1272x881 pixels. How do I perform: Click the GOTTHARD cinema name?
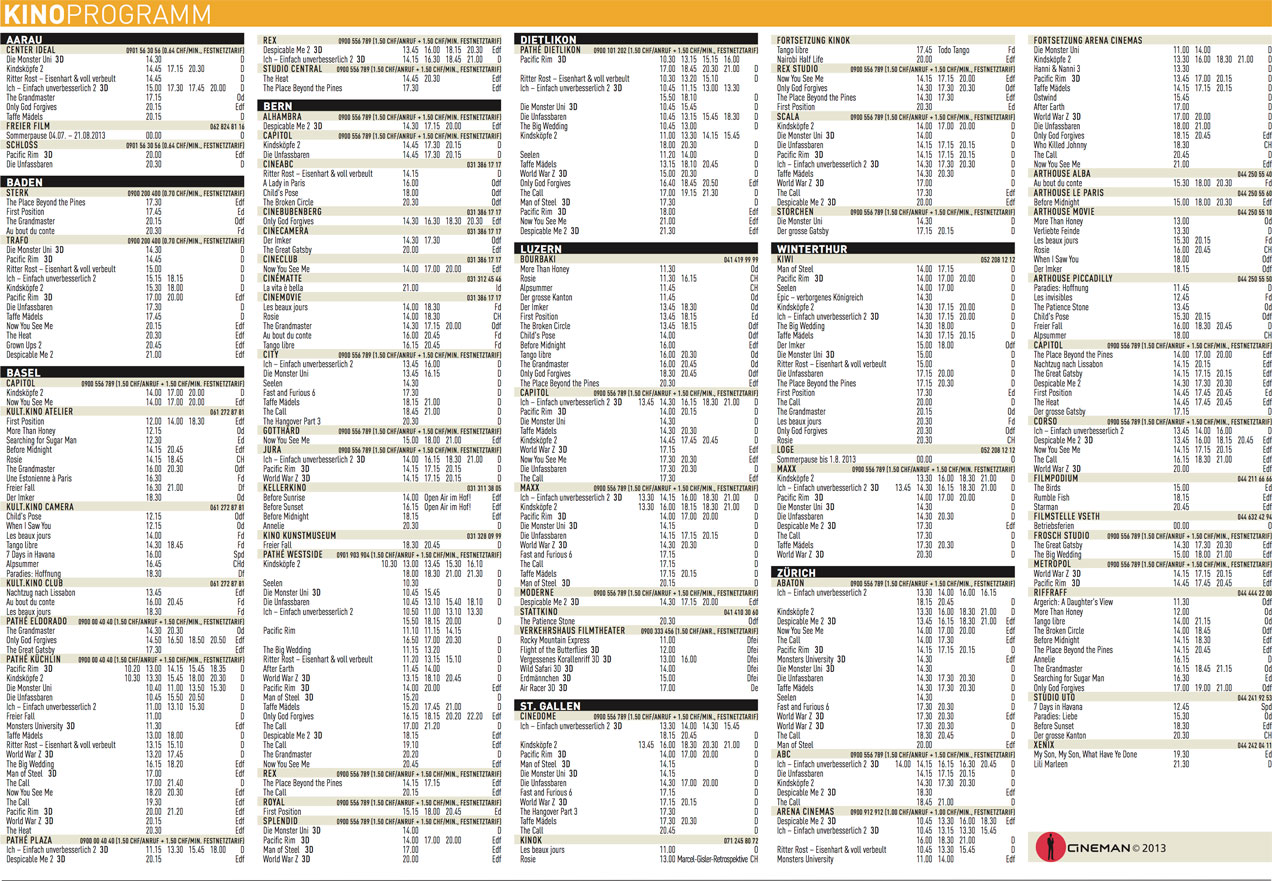click(x=283, y=430)
